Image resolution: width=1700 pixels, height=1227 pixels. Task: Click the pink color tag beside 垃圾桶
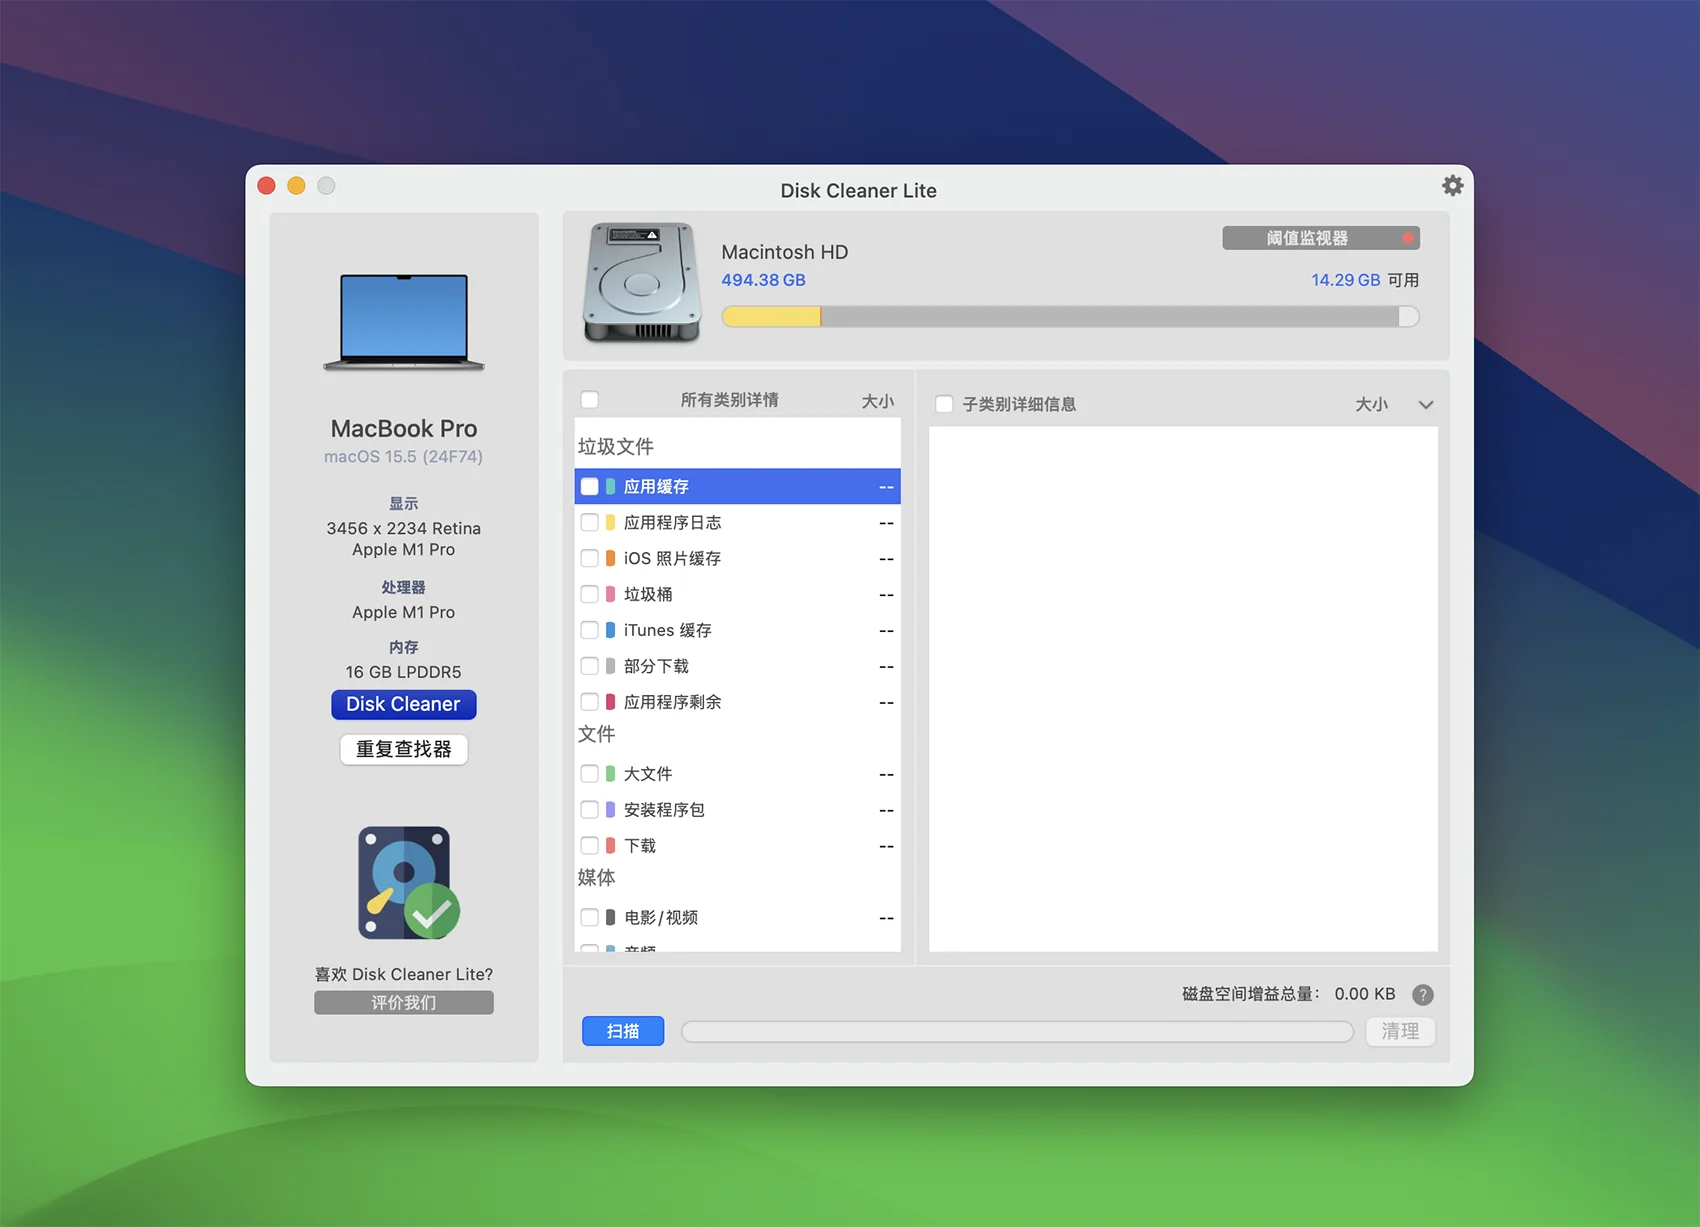point(610,594)
